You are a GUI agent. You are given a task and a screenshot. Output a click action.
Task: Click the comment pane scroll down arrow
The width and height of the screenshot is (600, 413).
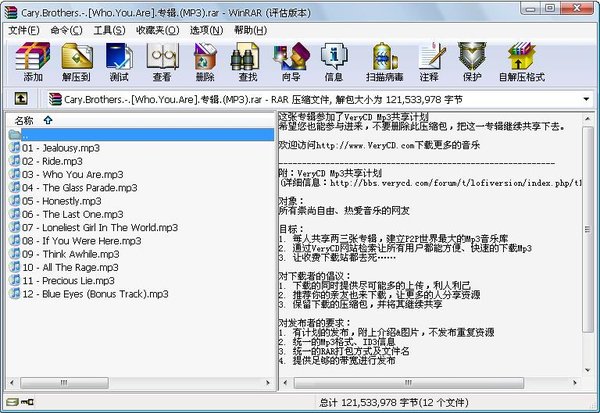point(588,370)
